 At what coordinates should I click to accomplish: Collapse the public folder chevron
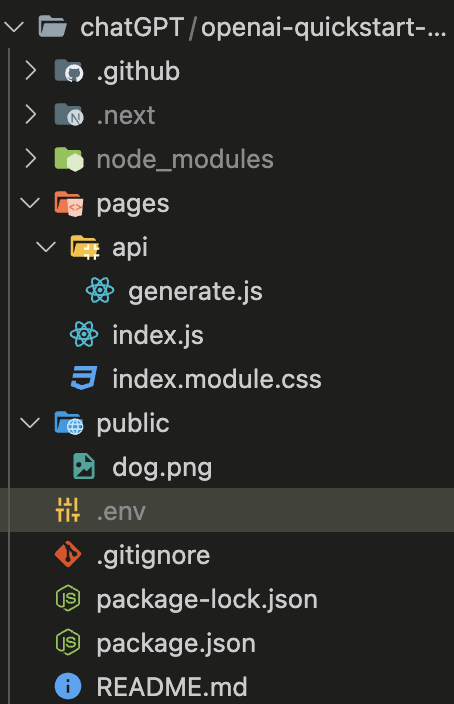pyautogui.click(x=31, y=422)
